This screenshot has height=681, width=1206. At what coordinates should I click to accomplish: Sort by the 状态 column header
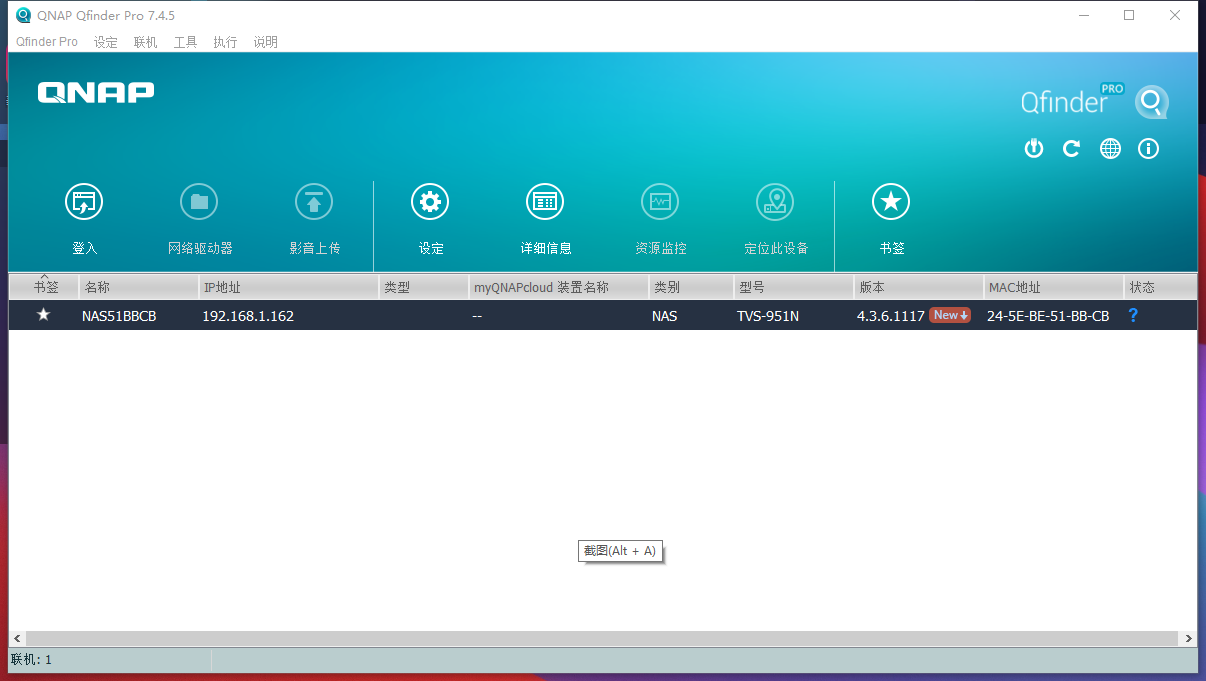point(1160,287)
